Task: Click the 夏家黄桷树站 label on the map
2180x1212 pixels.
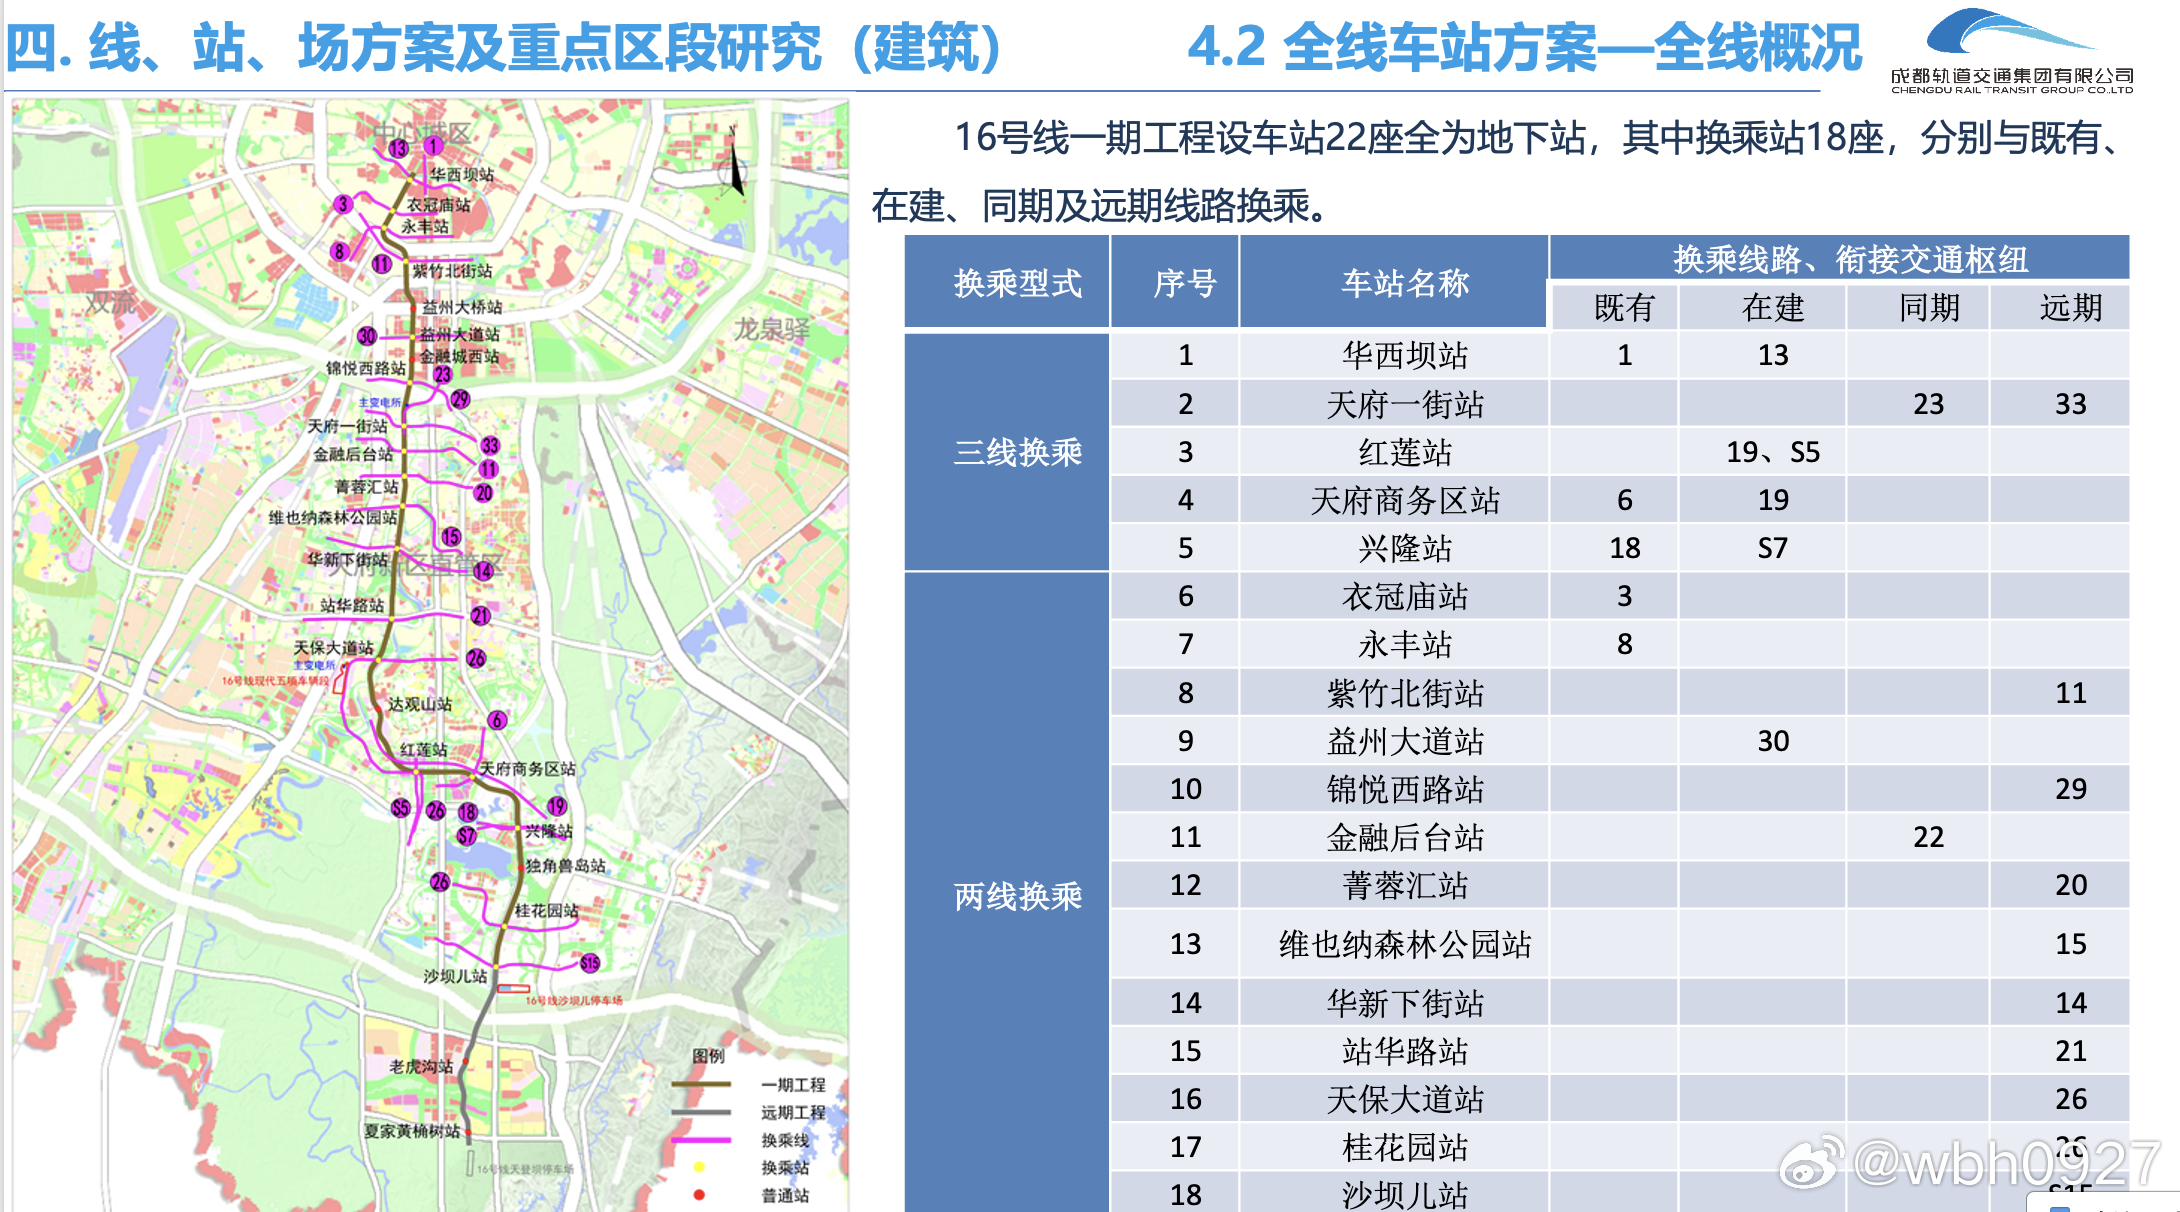Action: [x=412, y=1130]
